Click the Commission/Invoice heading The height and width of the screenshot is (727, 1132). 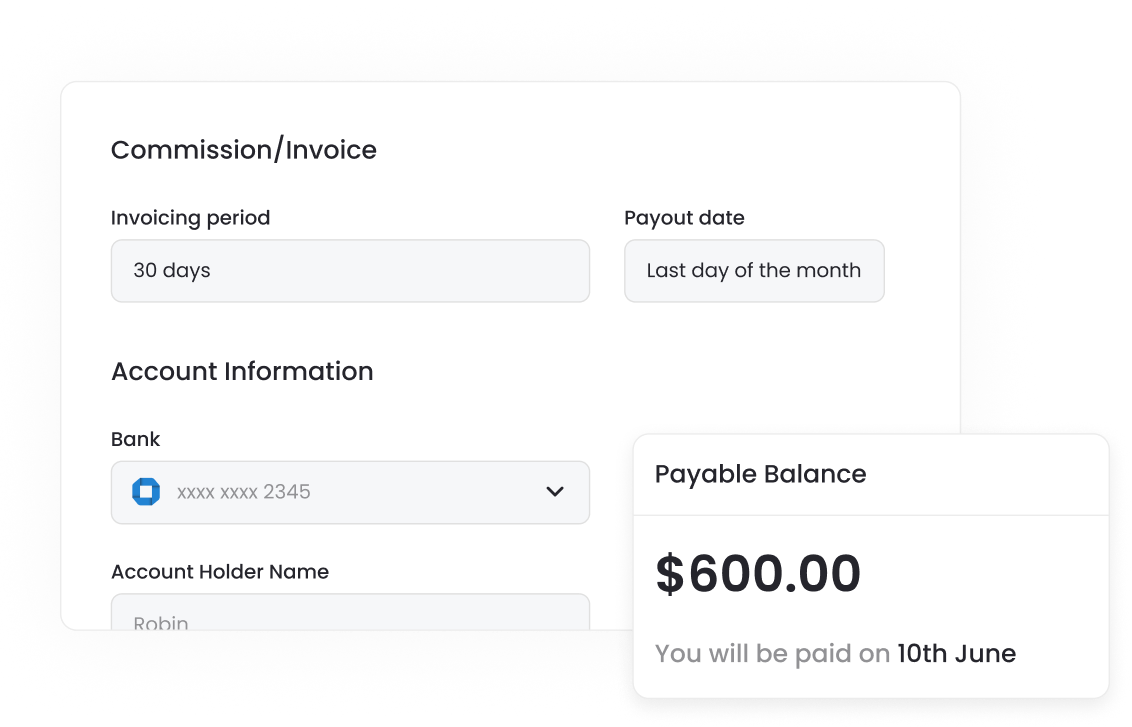point(243,150)
